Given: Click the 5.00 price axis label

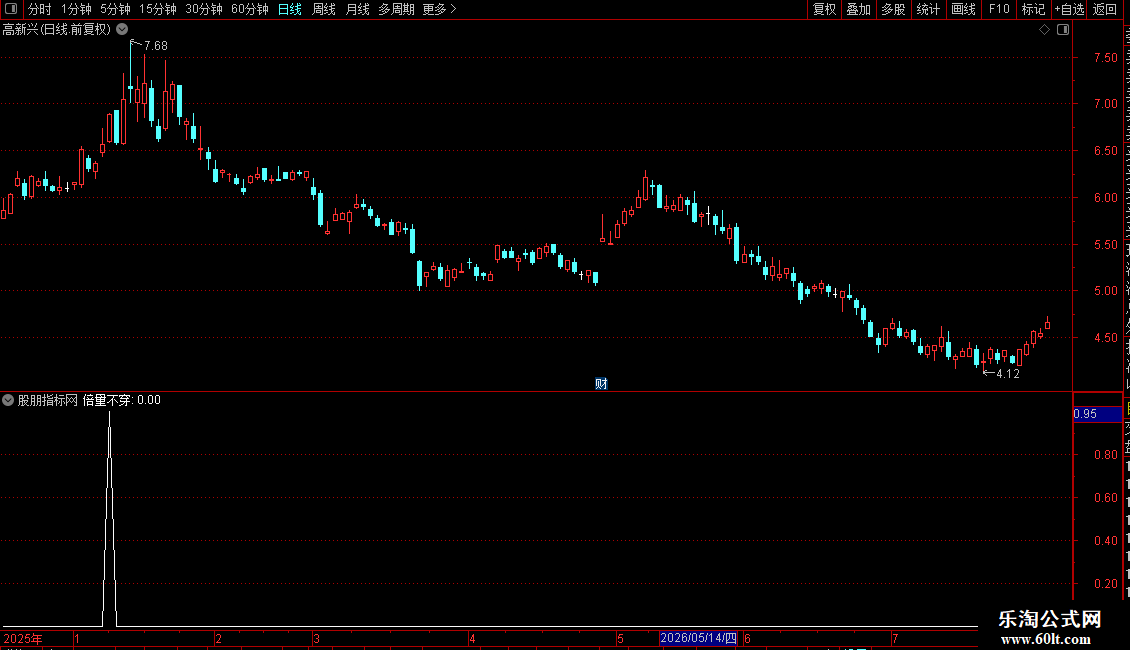Looking at the screenshot, I should (x=1105, y=291).
